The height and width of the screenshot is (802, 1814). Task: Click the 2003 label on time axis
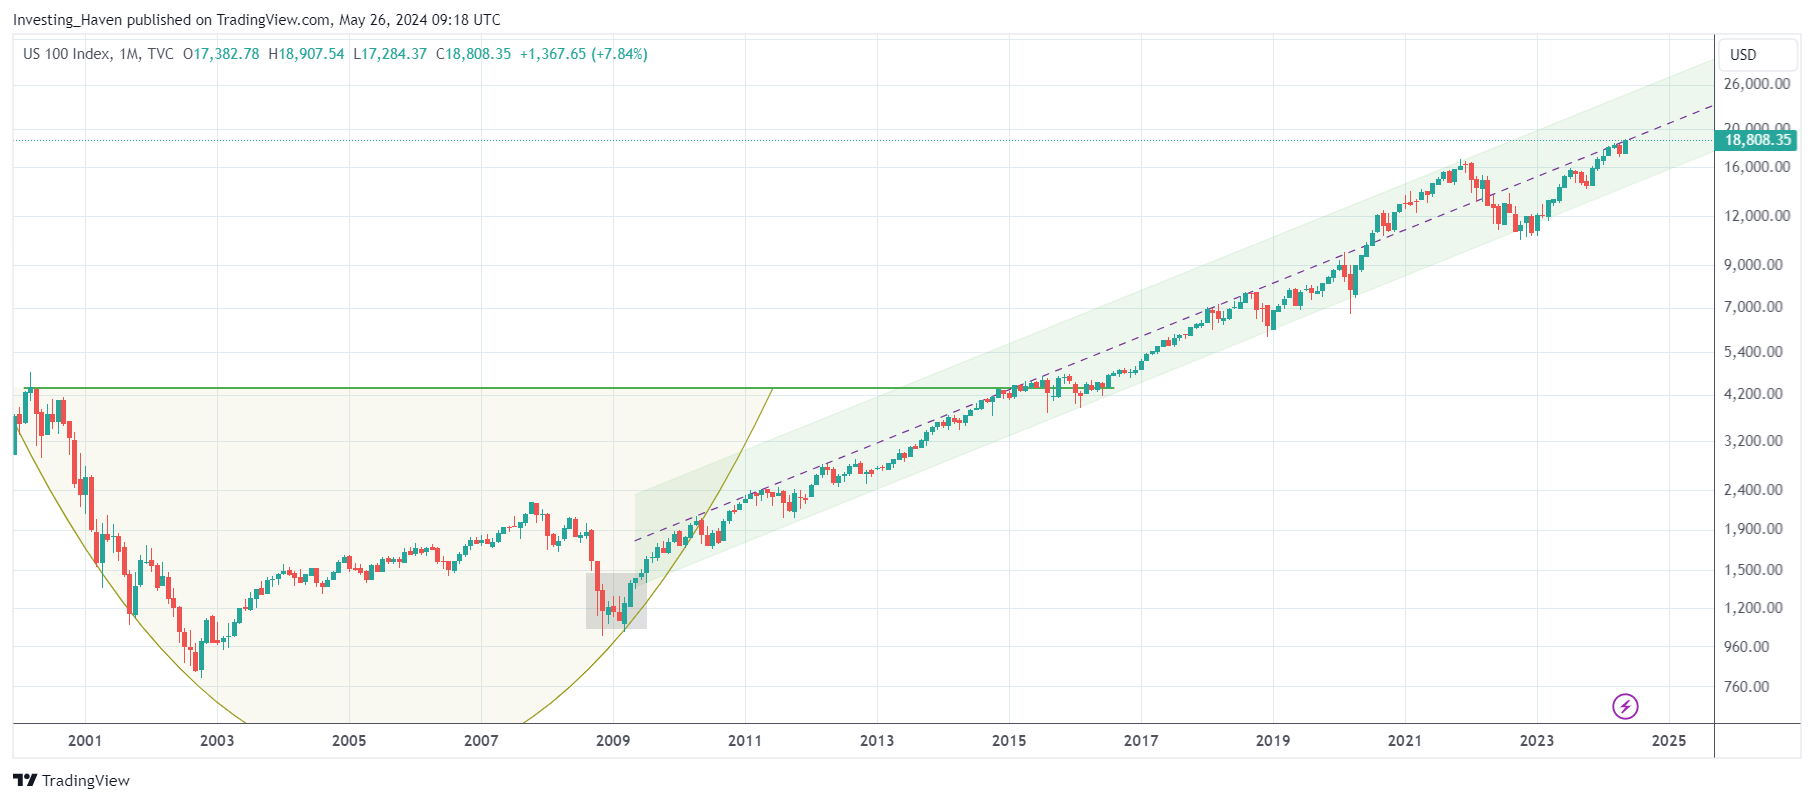217,741
